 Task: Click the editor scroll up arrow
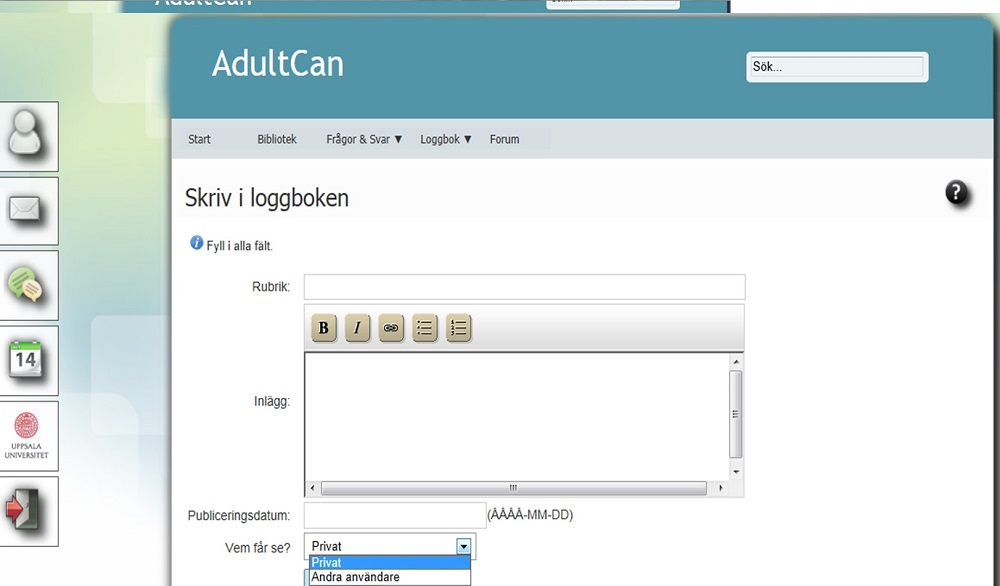[x=736, y=362]
